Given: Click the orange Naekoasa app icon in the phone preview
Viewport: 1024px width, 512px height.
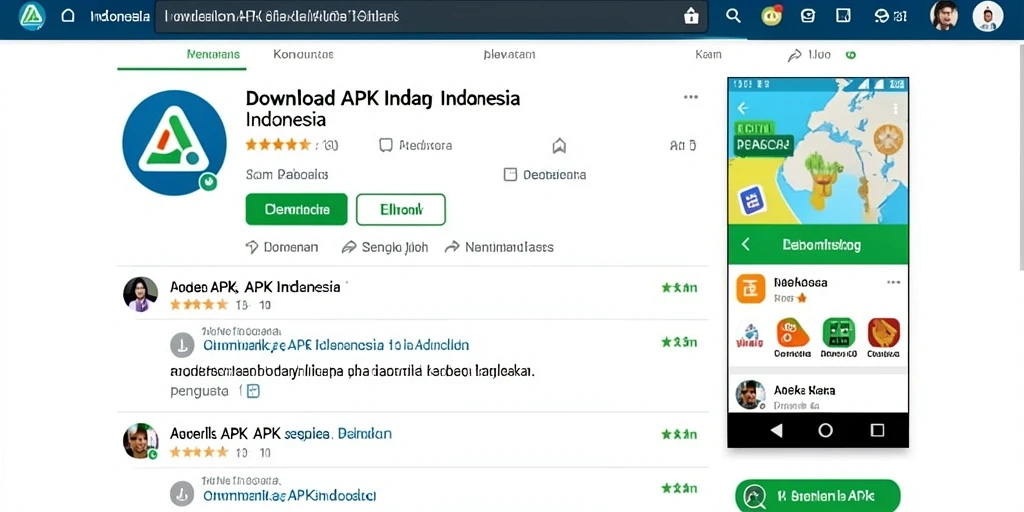Looking at the screenshot, I should coord(750,289).
